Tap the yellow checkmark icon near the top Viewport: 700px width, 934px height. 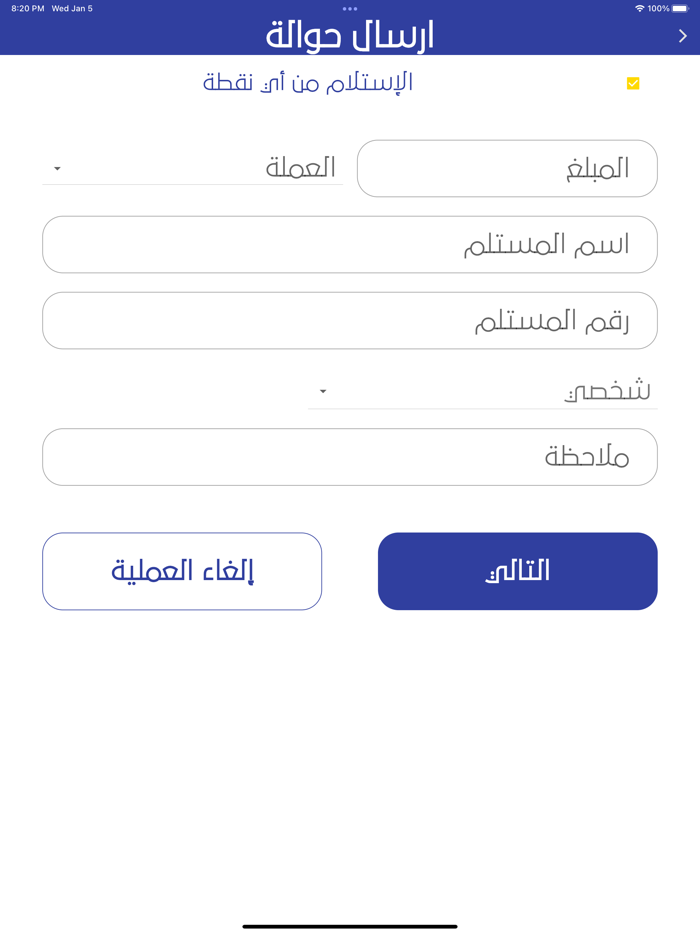point(631,83)
